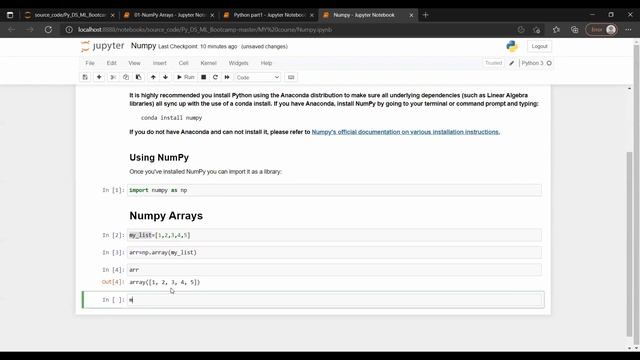This screenshot has height=360, width=640.
Task: Reload the page with refresh icon
Action: 48,30
